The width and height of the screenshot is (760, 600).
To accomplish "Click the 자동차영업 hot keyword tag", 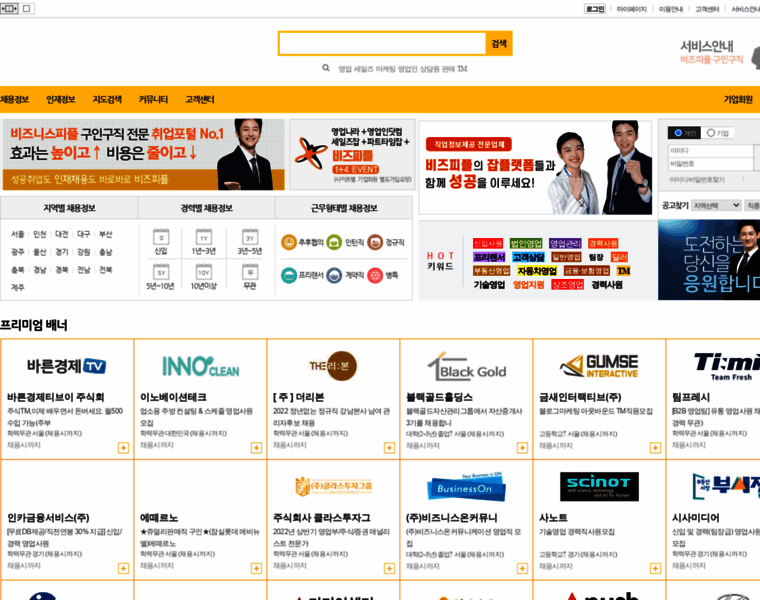I will [537, 271].
